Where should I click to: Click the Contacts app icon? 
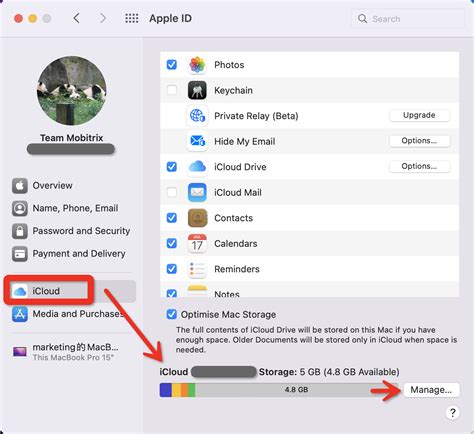pyautogui.click(x=197, y=218)
